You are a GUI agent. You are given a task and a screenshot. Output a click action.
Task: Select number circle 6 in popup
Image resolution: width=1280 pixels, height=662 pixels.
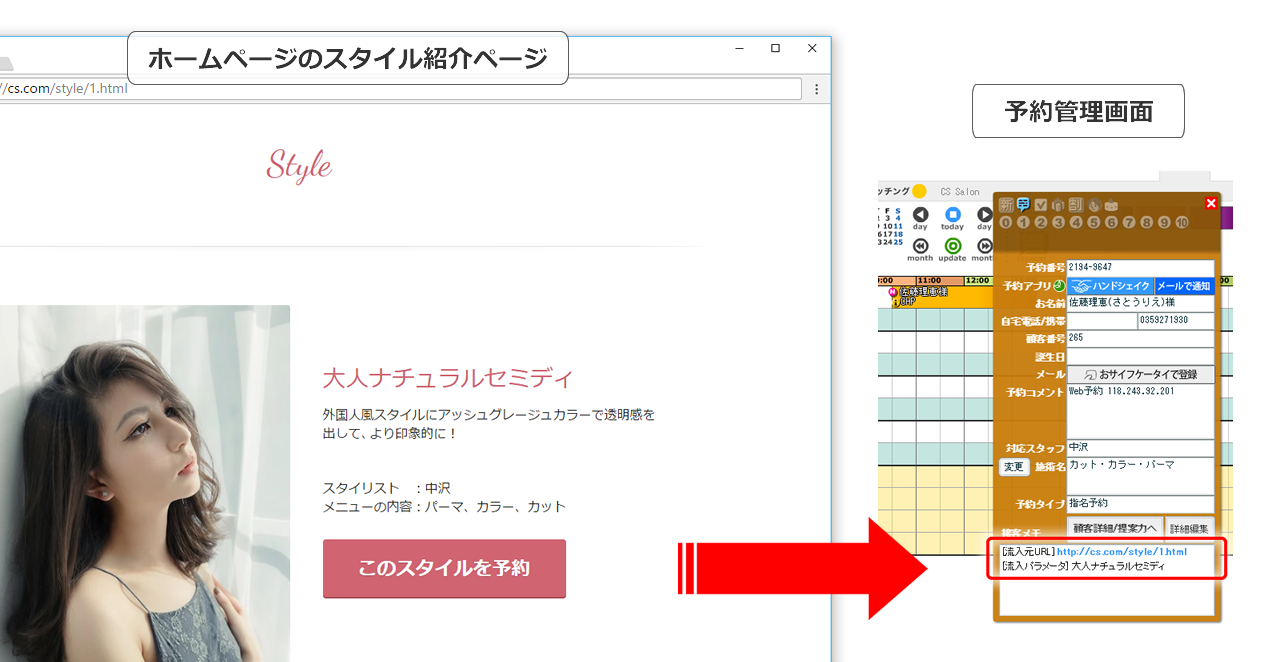[x=1111, y=222]
